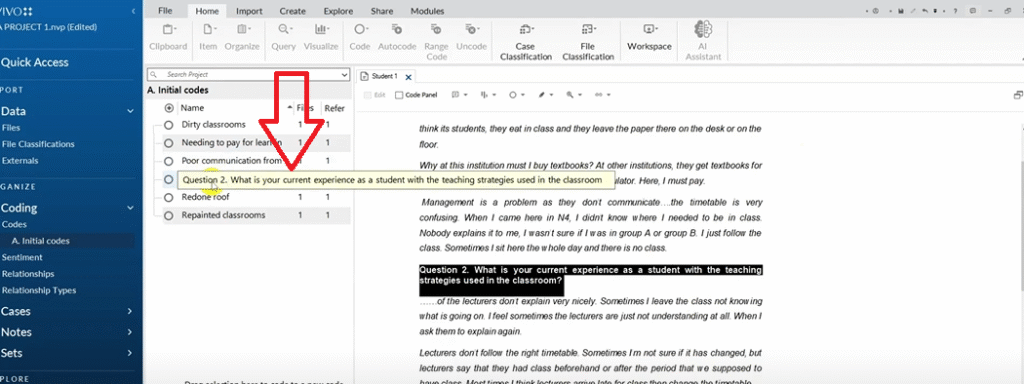Click the disabled Edit toggle in document toolbar
1024x384 pixels.
(375, 95)
